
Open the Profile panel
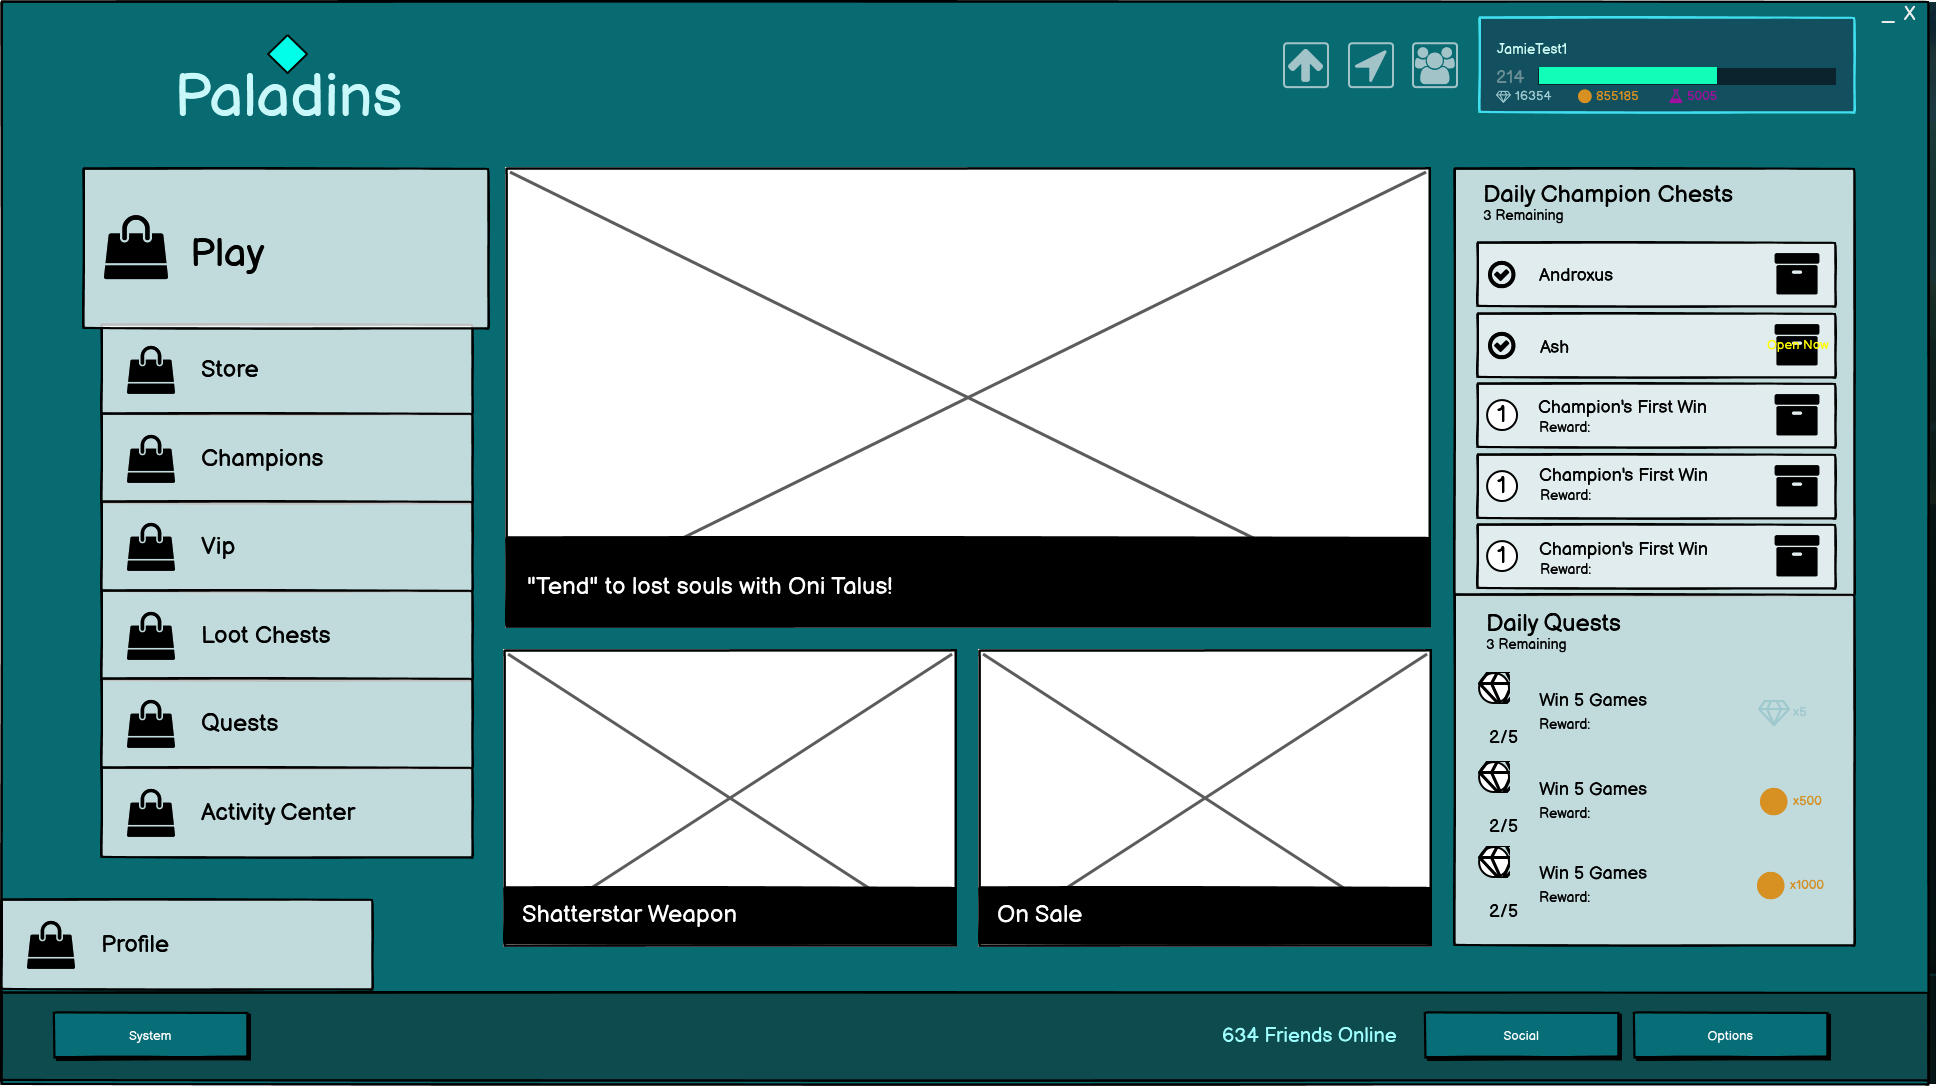188,944
